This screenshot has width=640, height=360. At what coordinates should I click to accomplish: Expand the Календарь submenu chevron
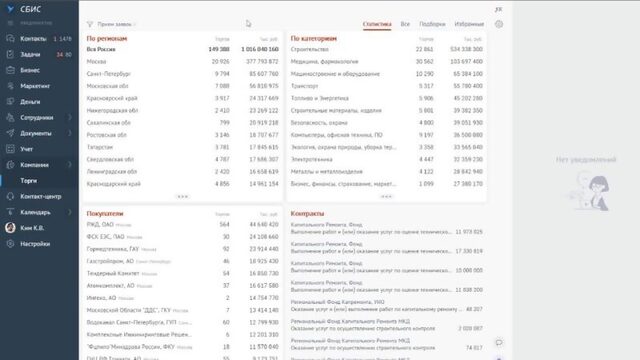click(x=70, y=212)
